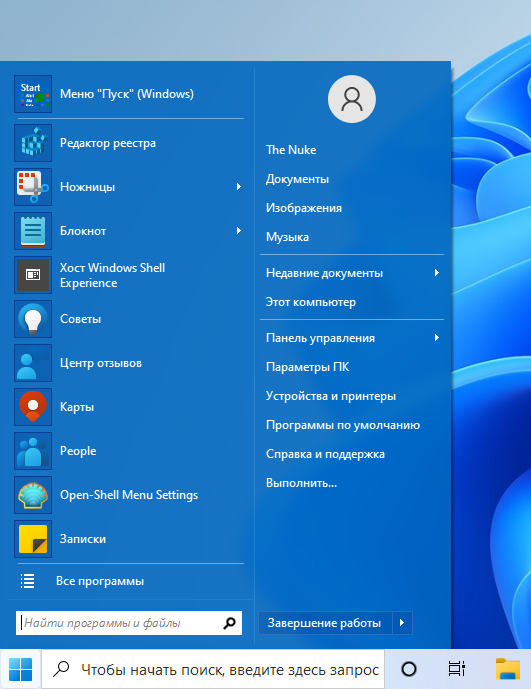The image size is (531, 689).
Task: Open the Редактор реестра registry icon
Action: tap(33, 143)
